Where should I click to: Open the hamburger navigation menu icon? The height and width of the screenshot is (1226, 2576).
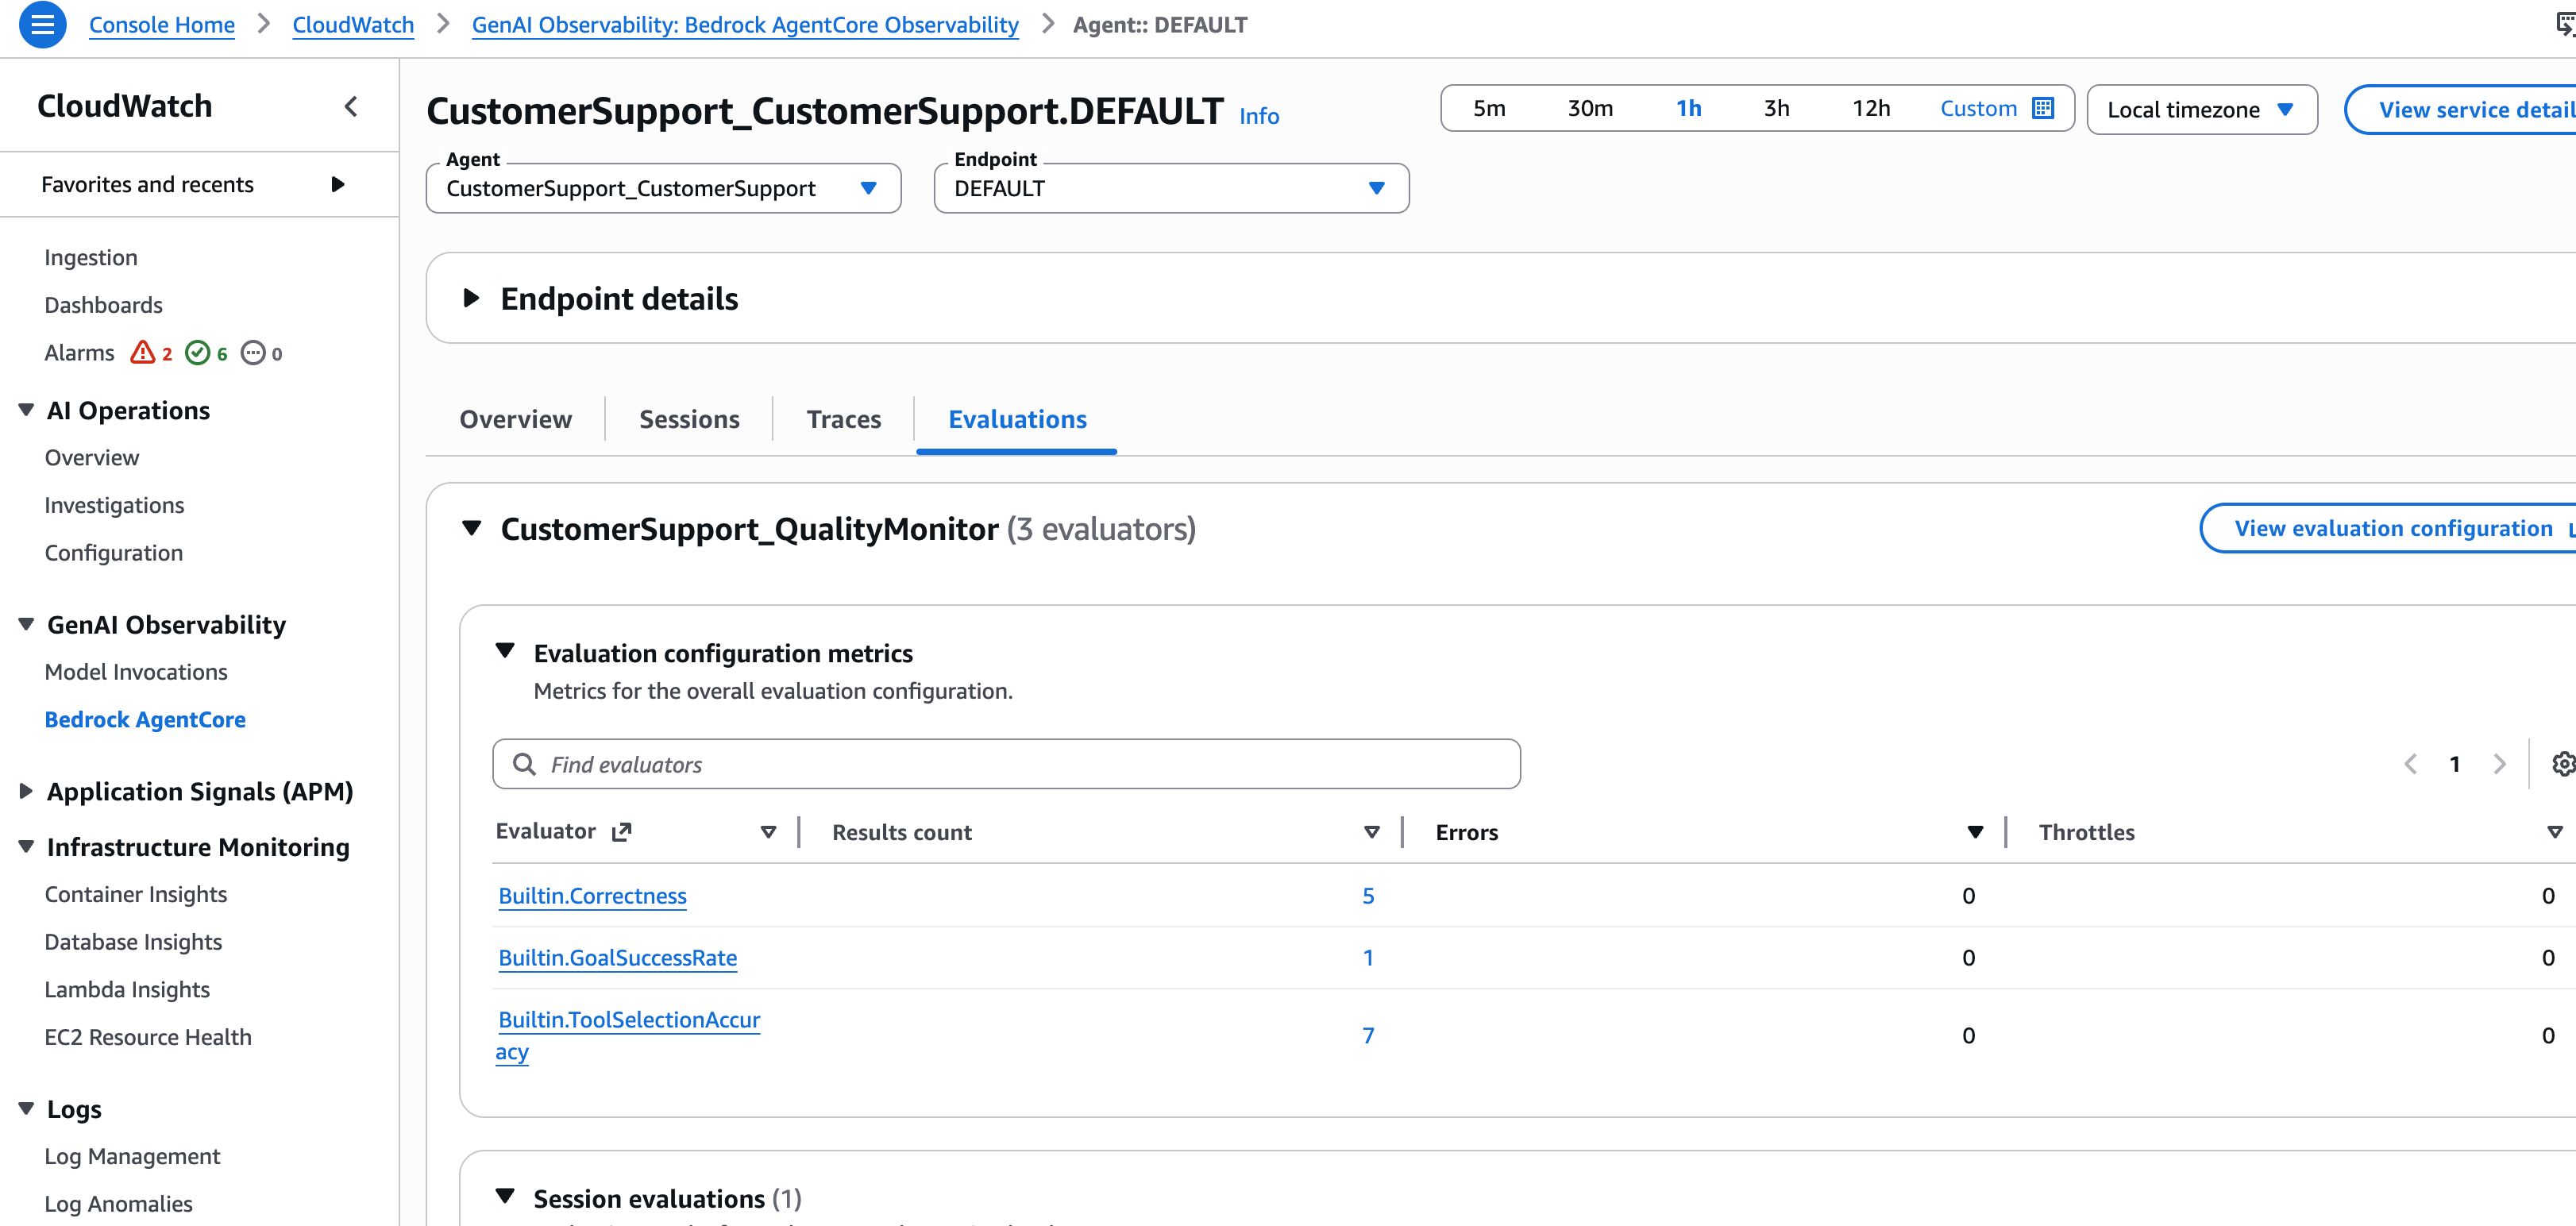pos(42,24)
